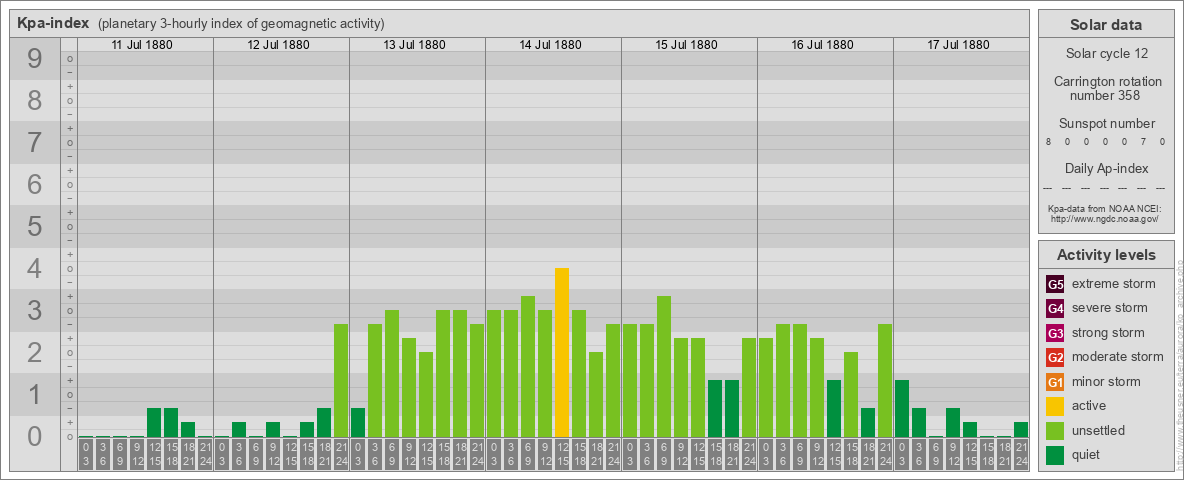Click the extreme storm legend label
The height and width of the screenshot is (480, 1184).
(1114, 284)
